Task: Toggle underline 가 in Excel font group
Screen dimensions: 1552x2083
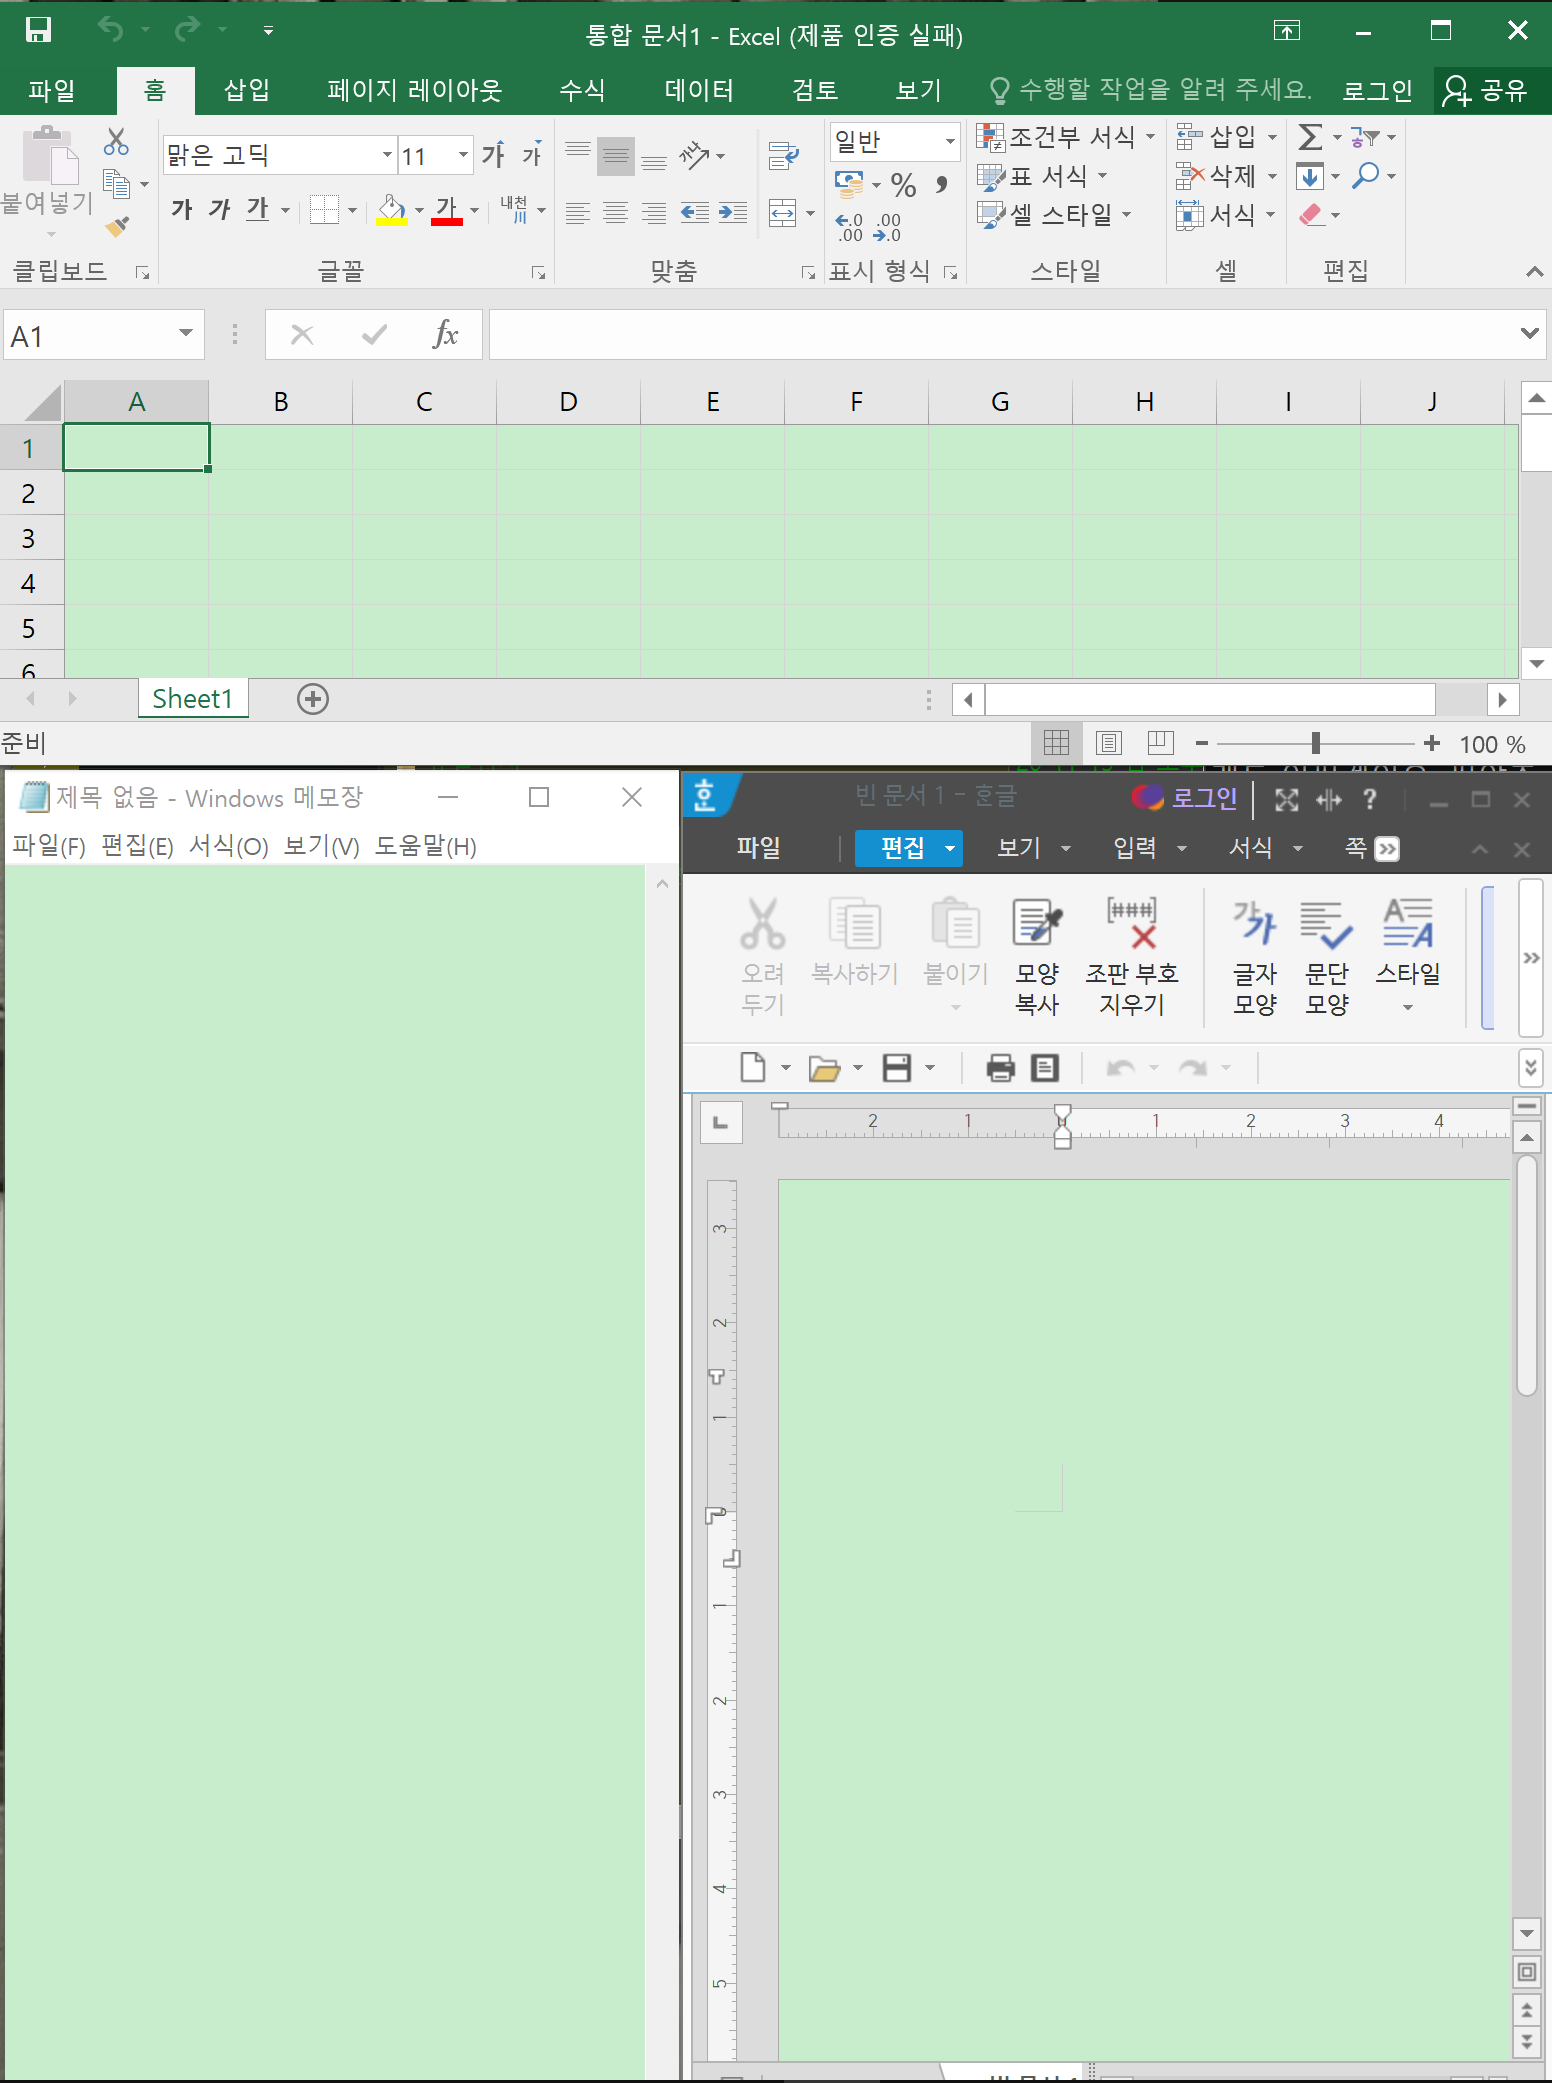Action: pos(258,209)
